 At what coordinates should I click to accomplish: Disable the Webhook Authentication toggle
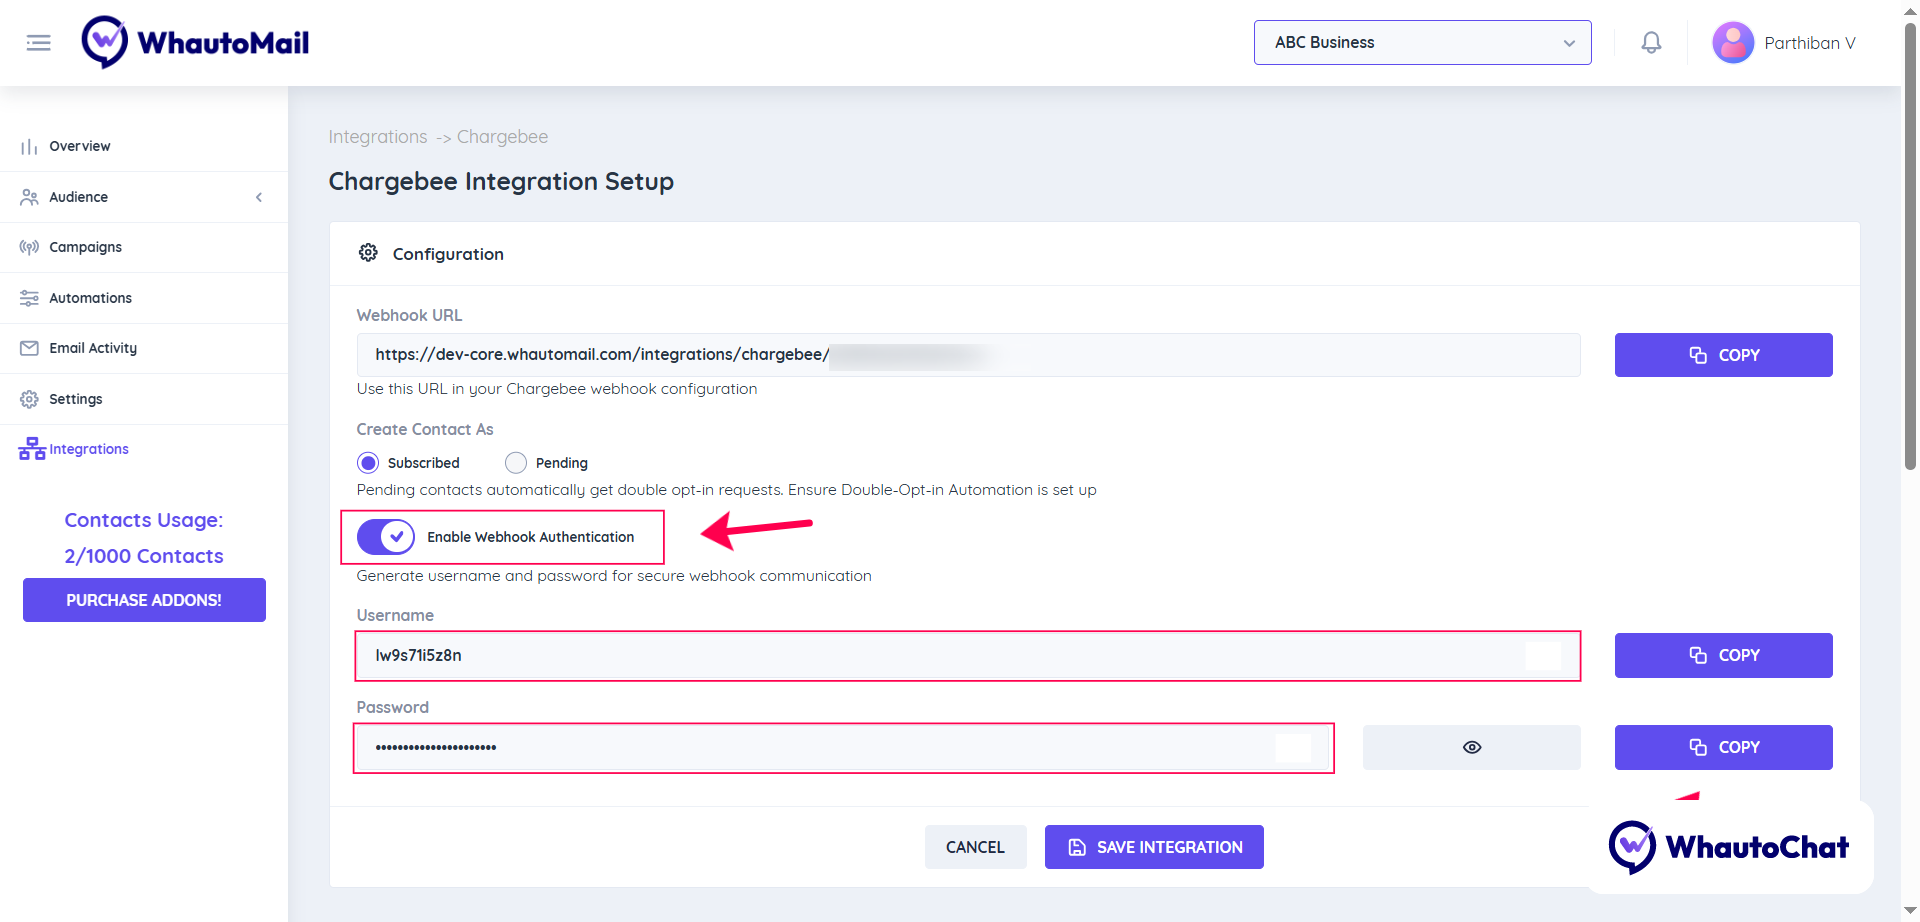point(386,537)
